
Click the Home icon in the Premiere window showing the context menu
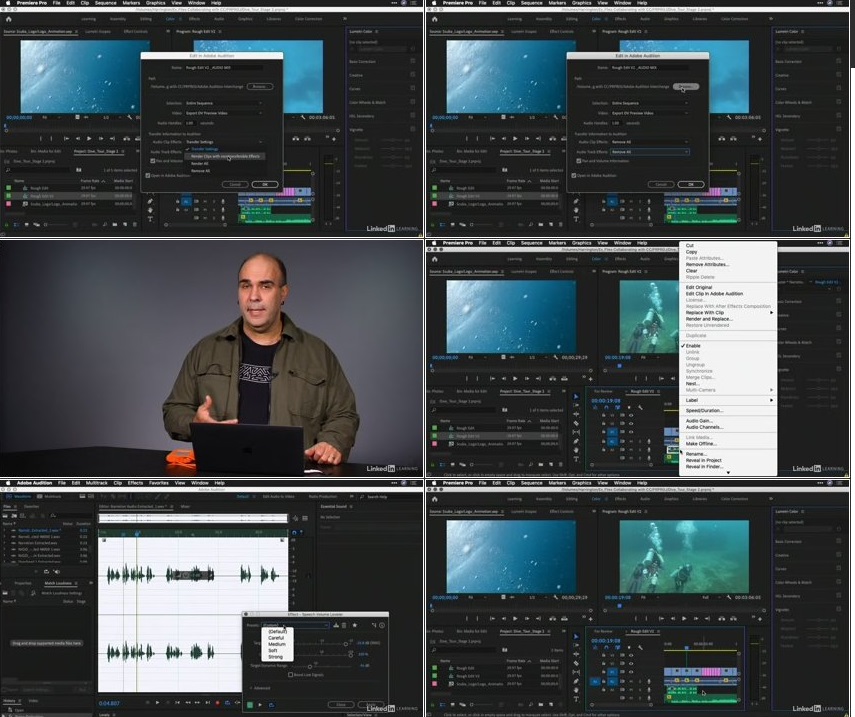click(x=435, y=259)
